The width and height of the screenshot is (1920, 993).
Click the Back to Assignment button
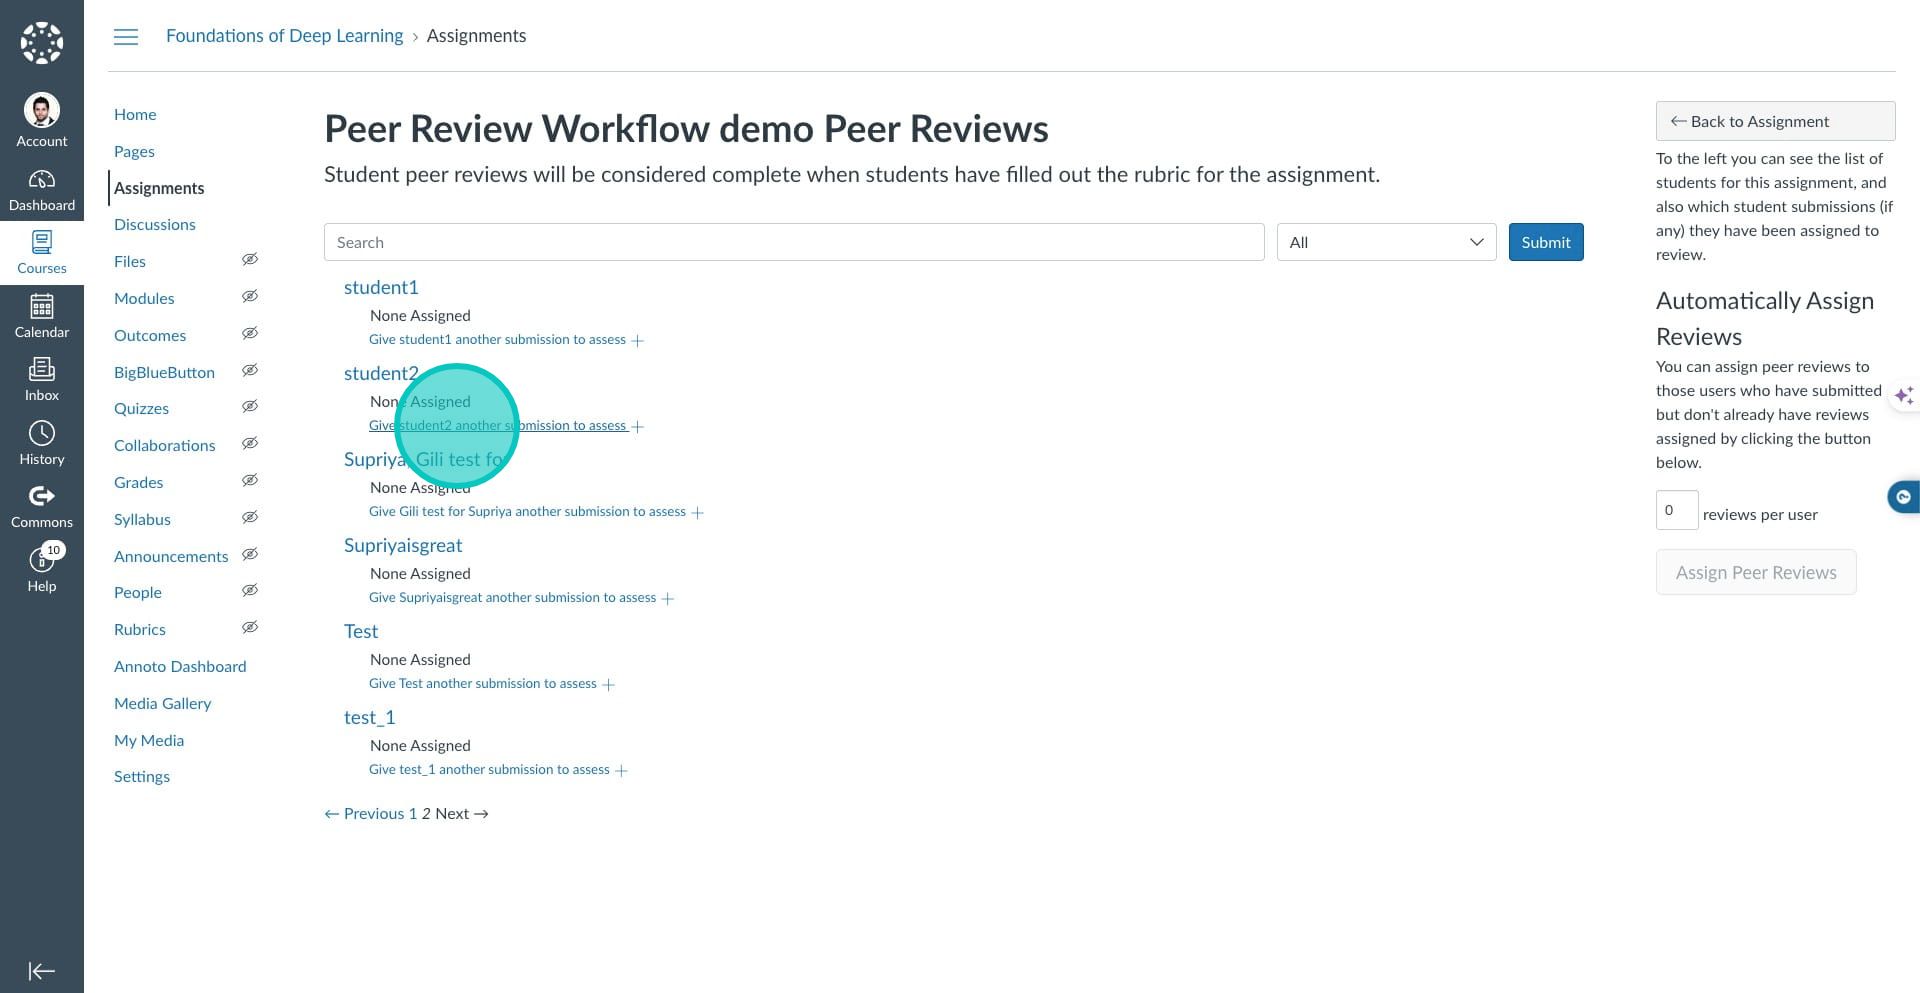point(1775,121)
